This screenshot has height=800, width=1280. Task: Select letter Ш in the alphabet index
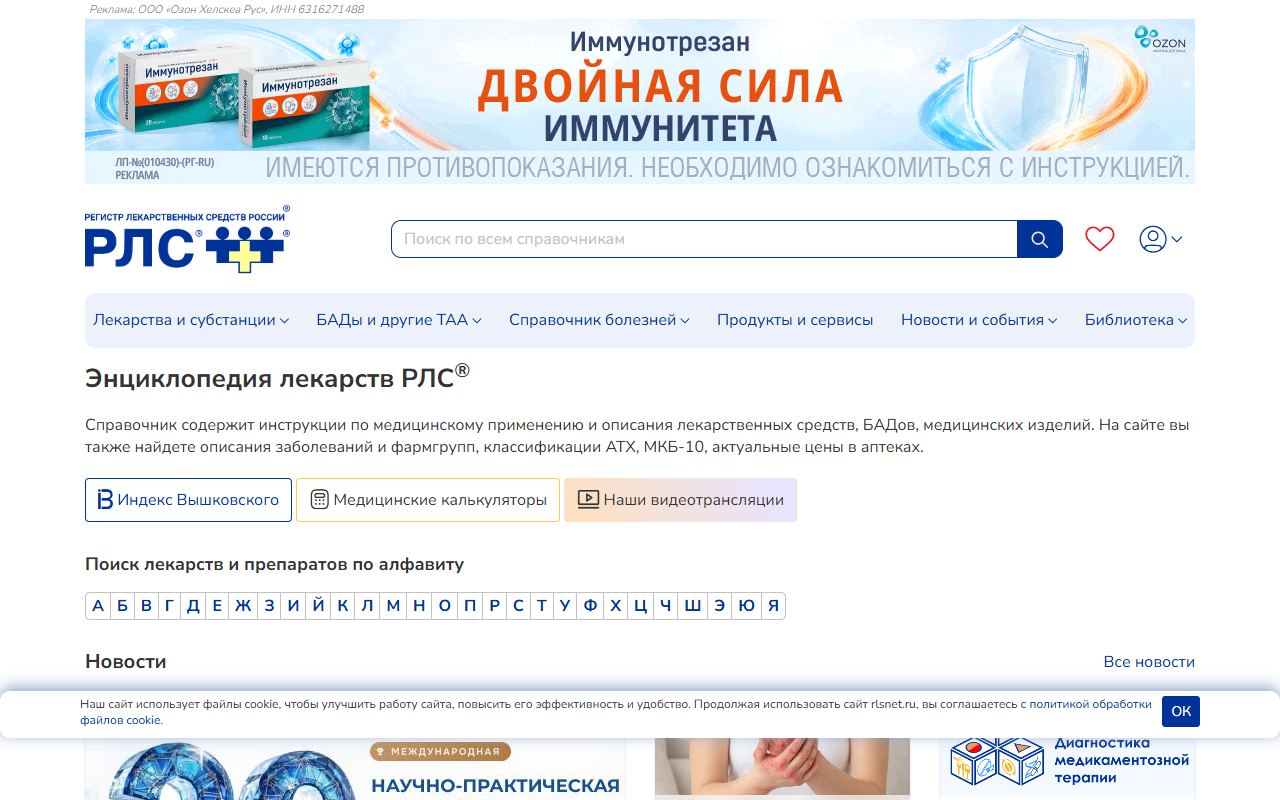(692, 606)
